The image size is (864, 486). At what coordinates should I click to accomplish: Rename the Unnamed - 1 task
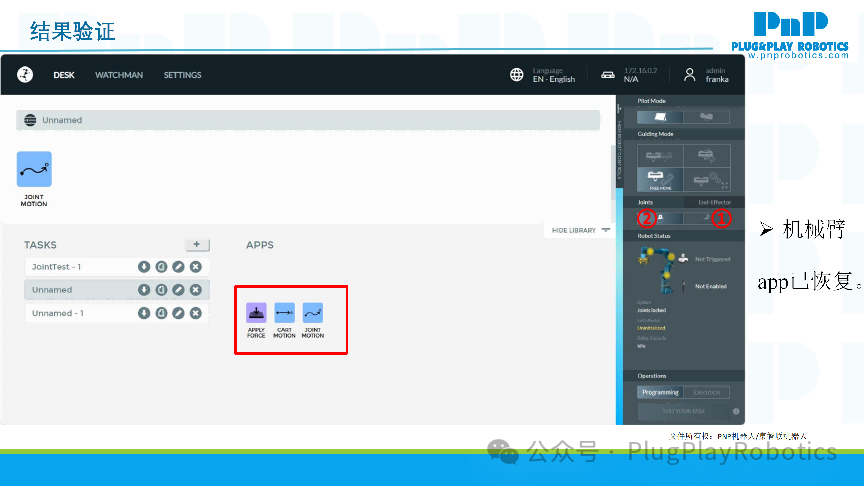tap(178, 313)
